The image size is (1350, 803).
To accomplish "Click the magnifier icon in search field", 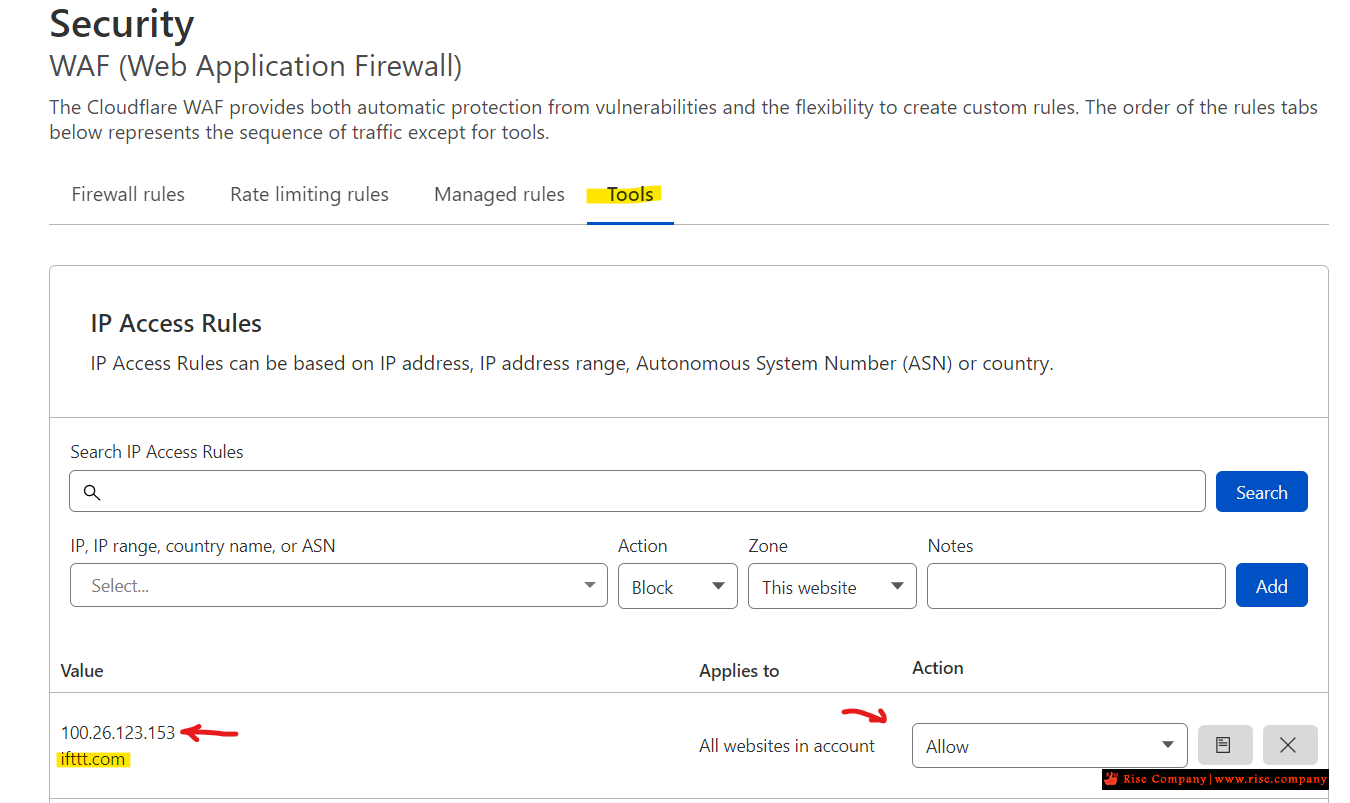I will 92,492.
